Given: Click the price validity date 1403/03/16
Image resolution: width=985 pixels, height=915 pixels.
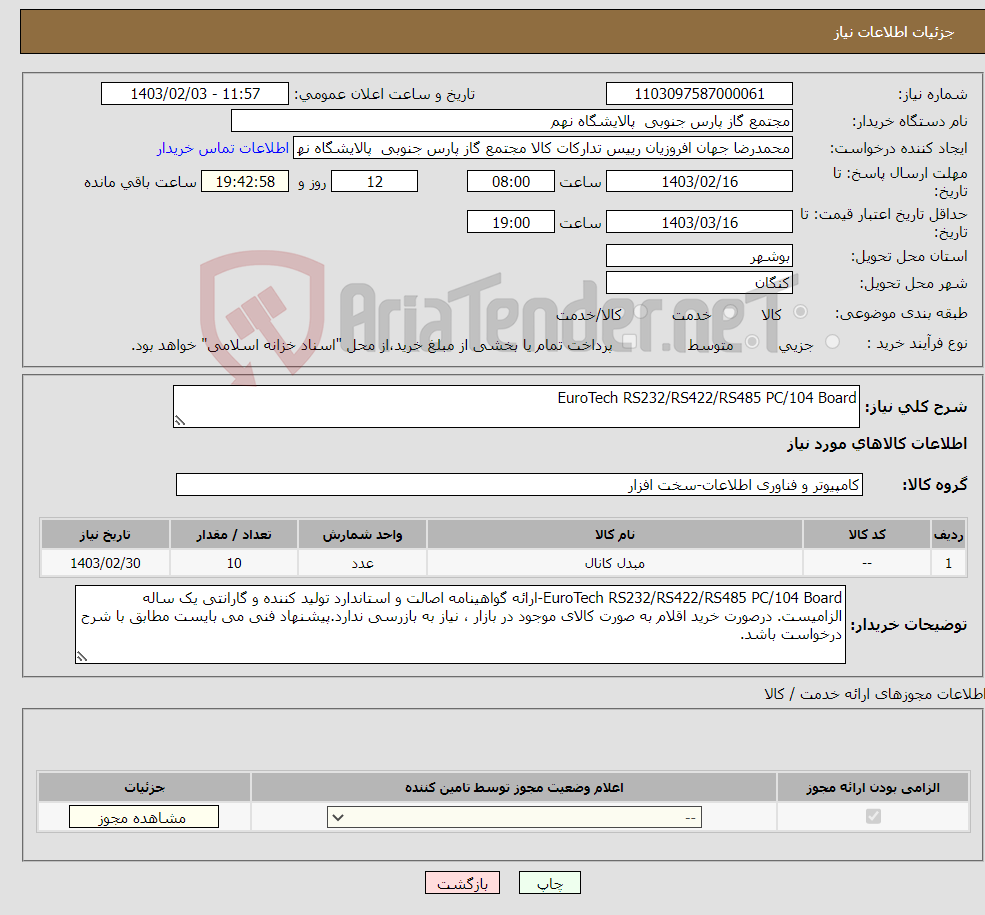Looking at the screenshot, I should click(x=699, y=222).
